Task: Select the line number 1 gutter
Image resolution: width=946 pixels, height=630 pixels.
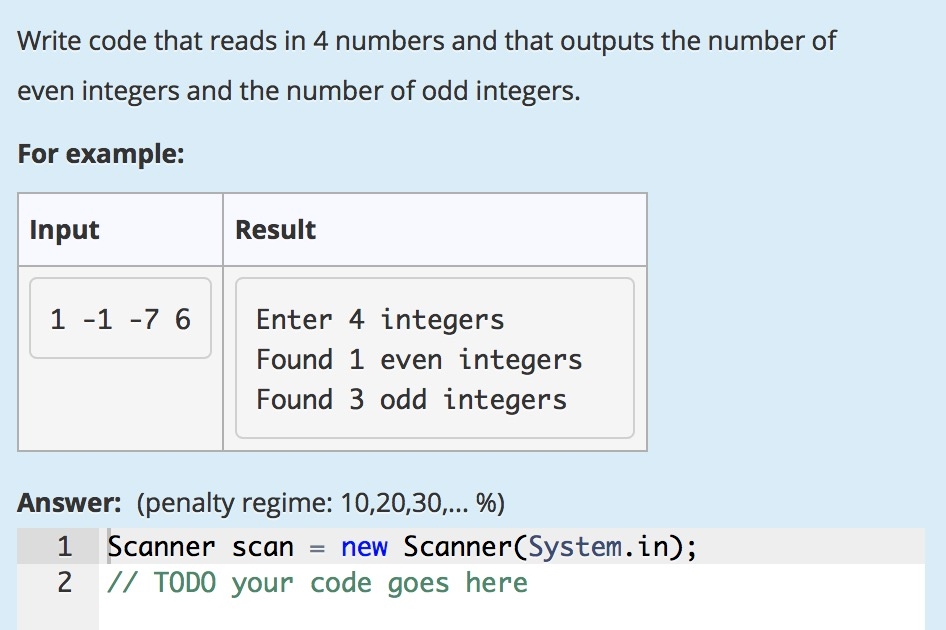Action: point(63,547)
